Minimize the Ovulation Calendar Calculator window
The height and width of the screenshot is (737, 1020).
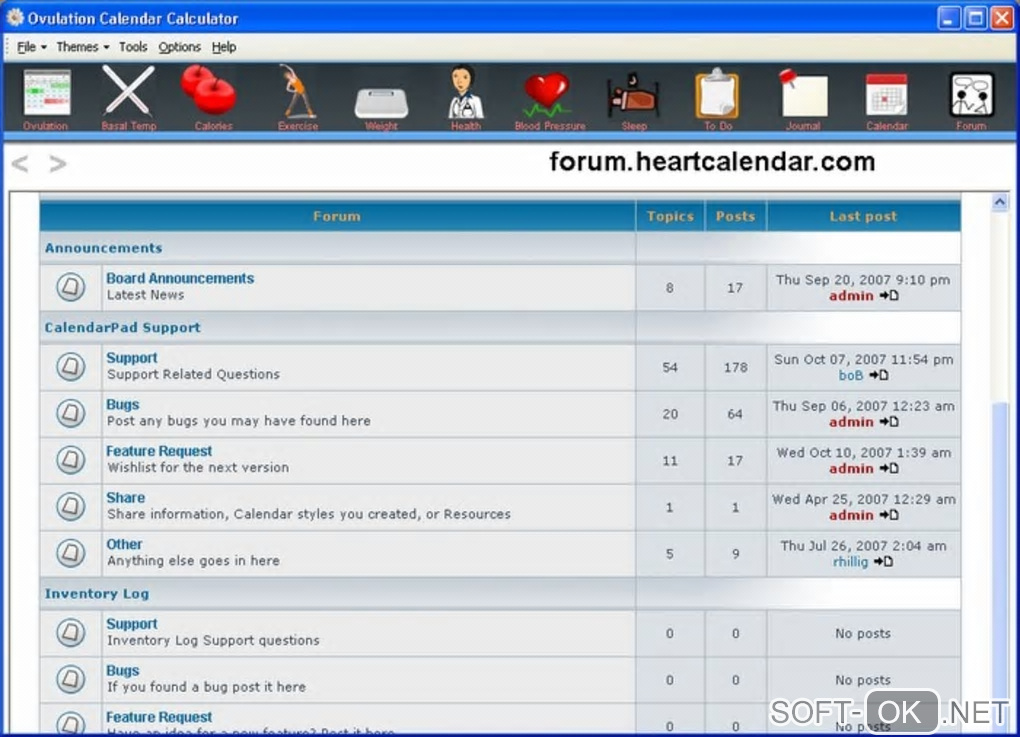click(x=948, y=18)
